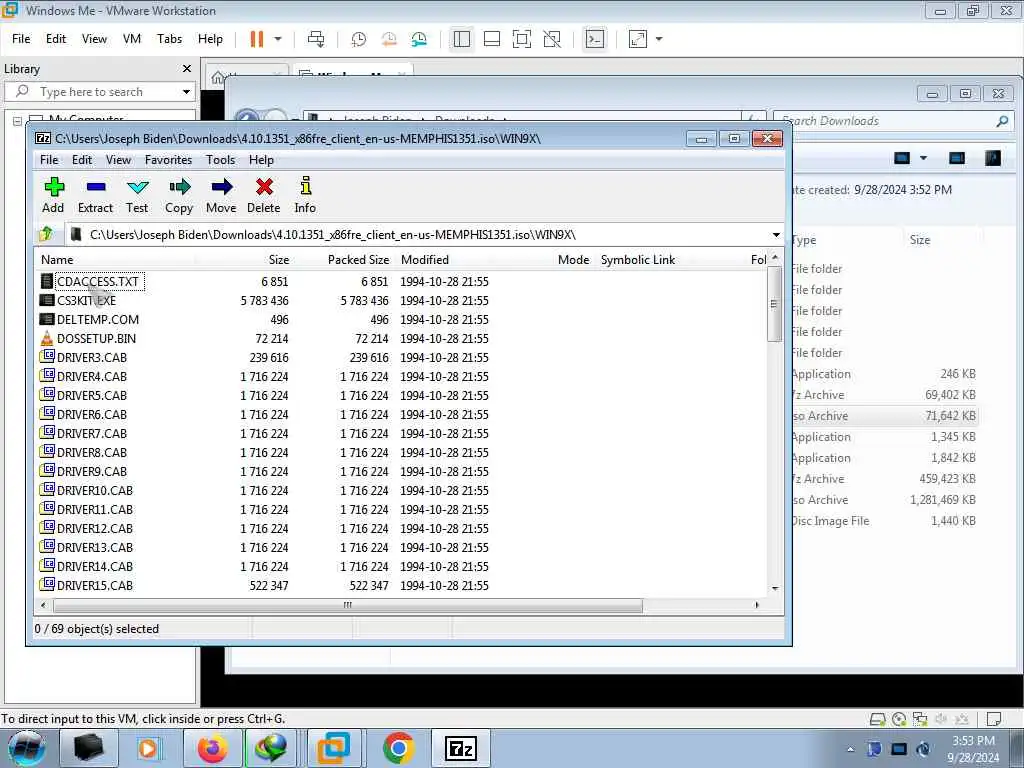Open the VMware VM menu

click(132, 39)
